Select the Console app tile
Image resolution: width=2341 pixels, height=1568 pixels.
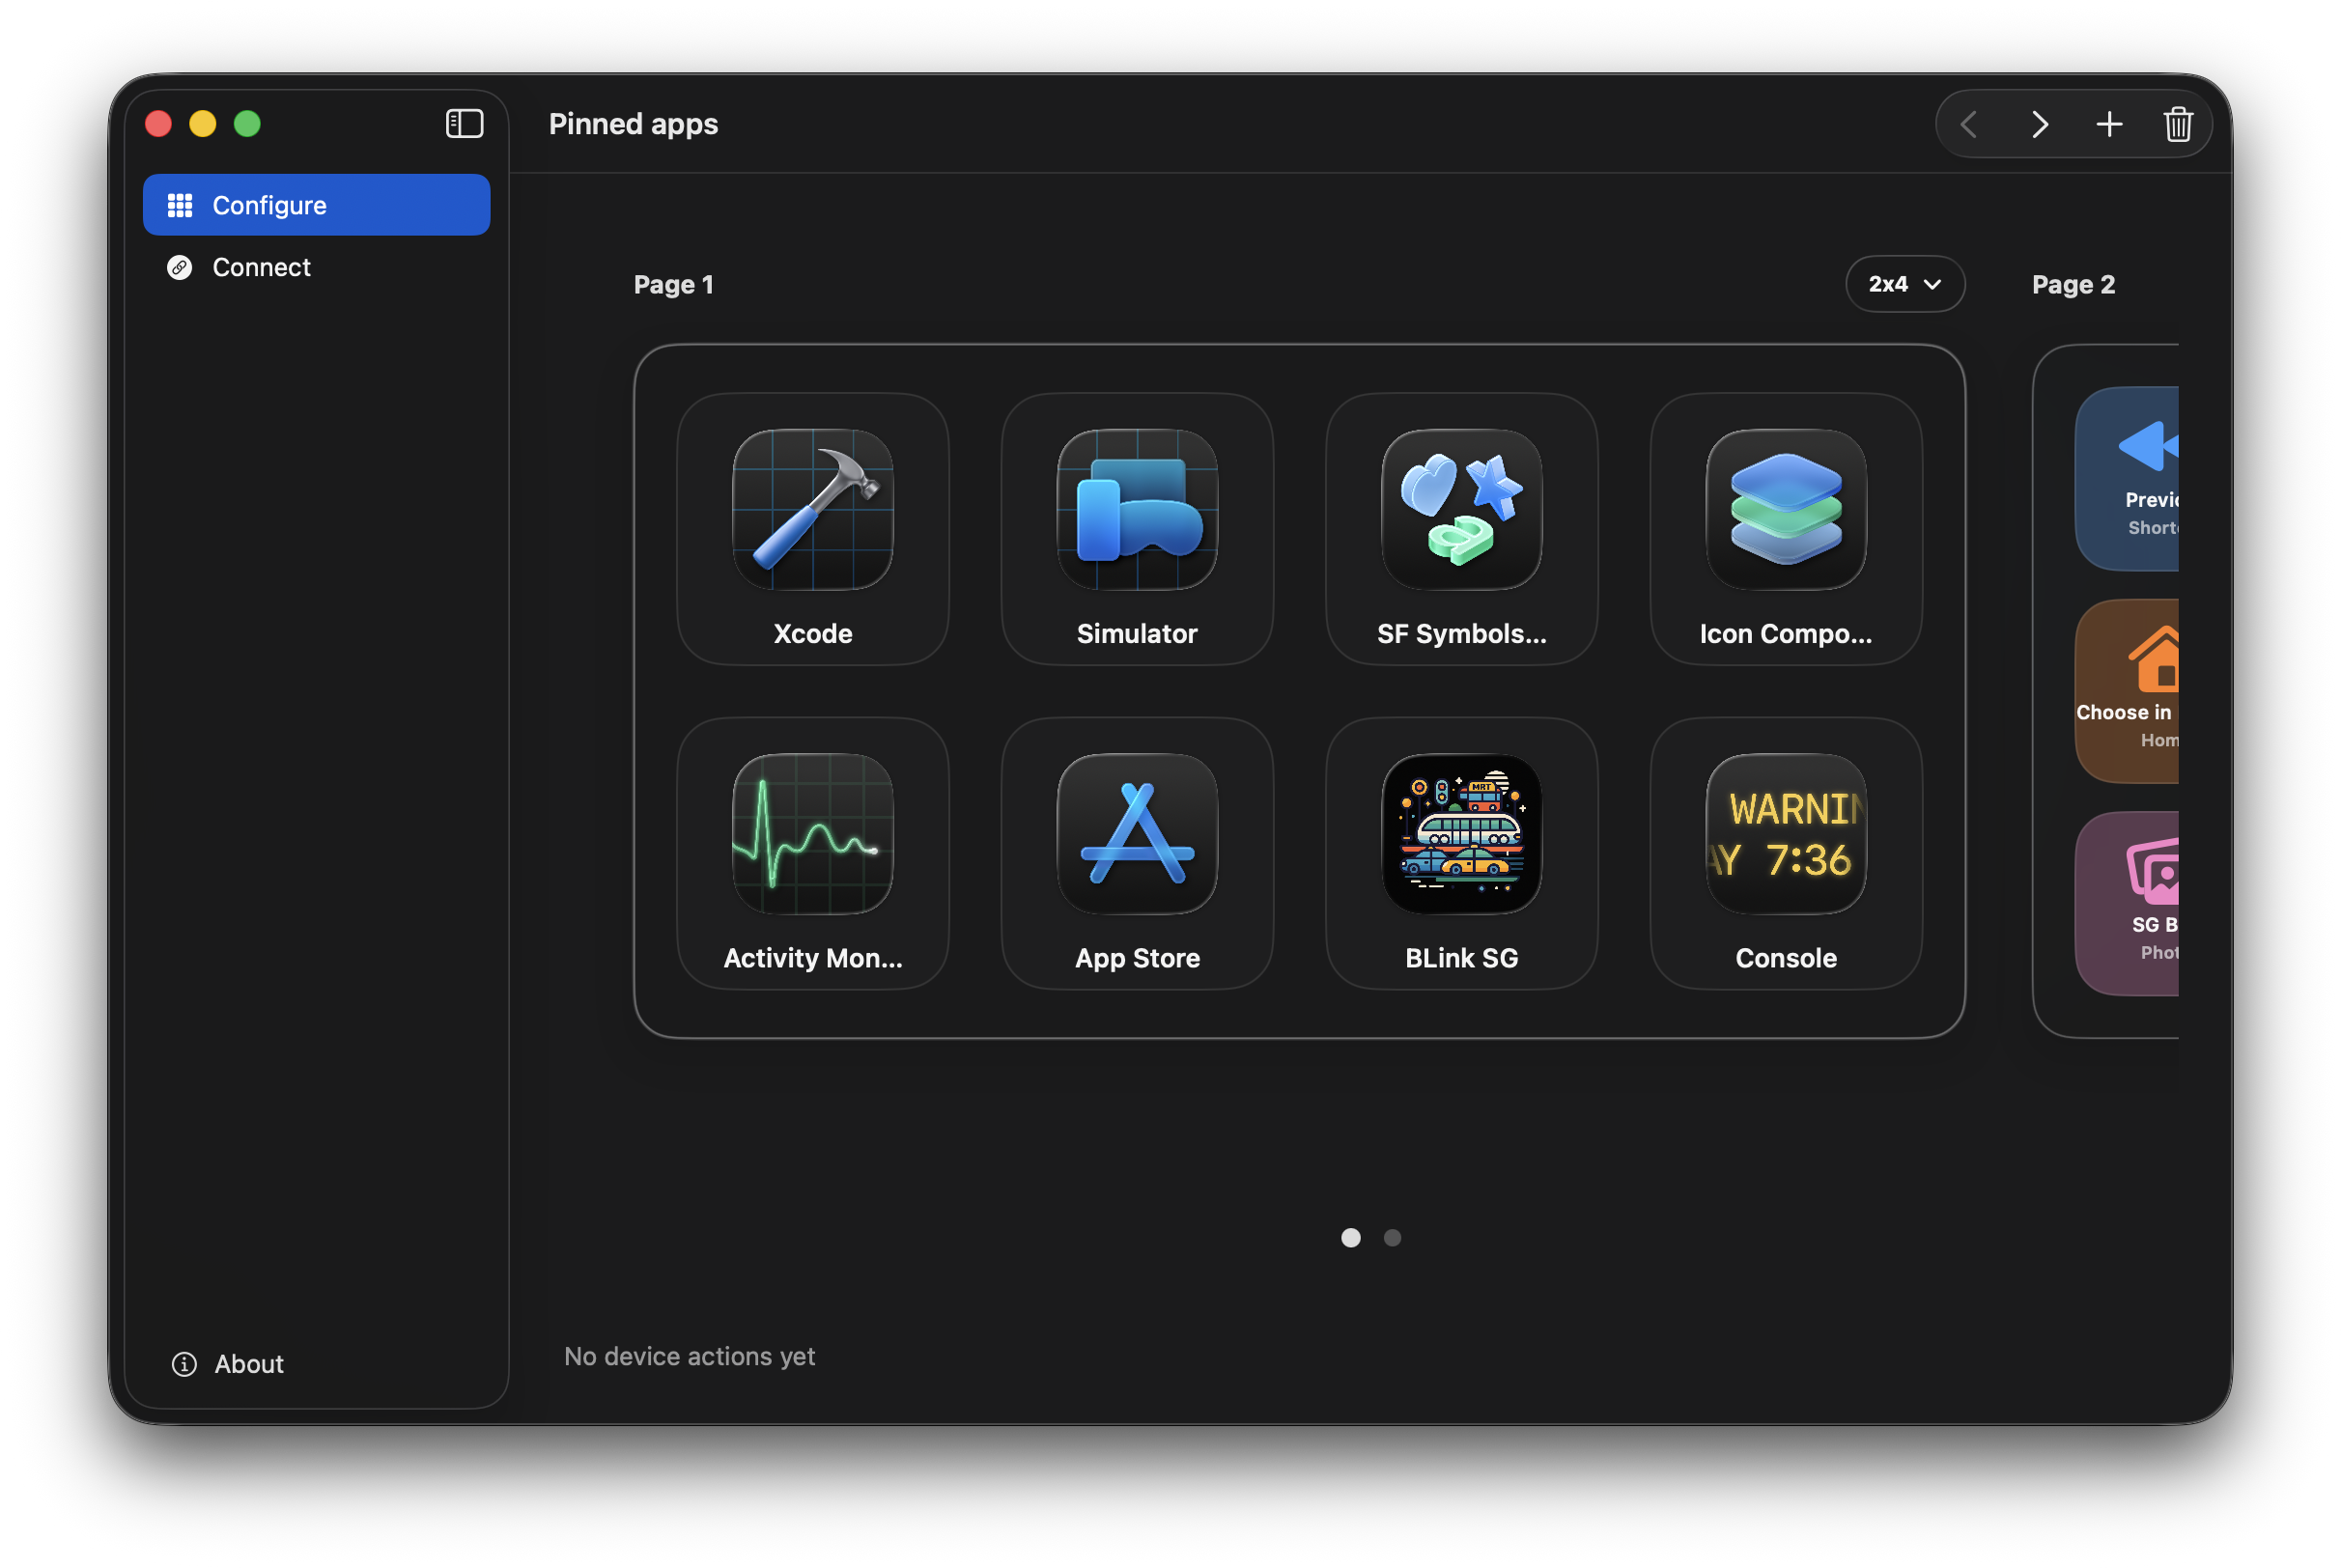point(1786,853)
